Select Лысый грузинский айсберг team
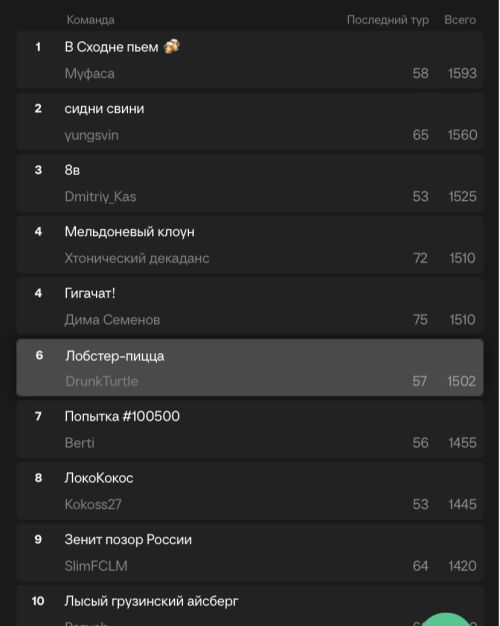Screen dimensions: 500x626 click(x=250, y=606)
